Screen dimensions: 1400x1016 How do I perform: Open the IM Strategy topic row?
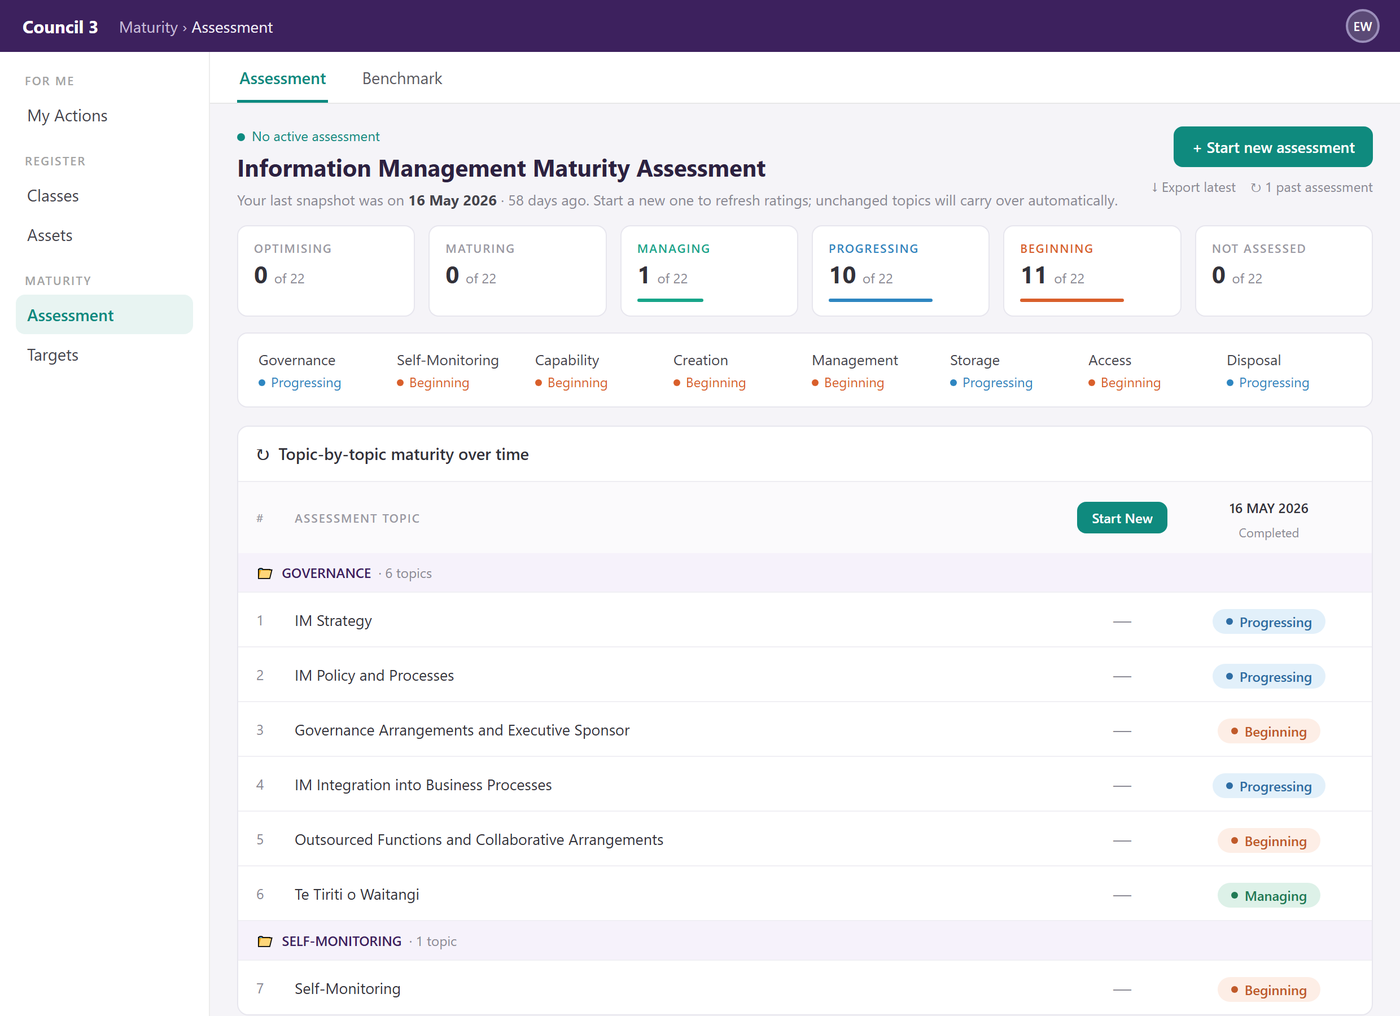(805, 621)
